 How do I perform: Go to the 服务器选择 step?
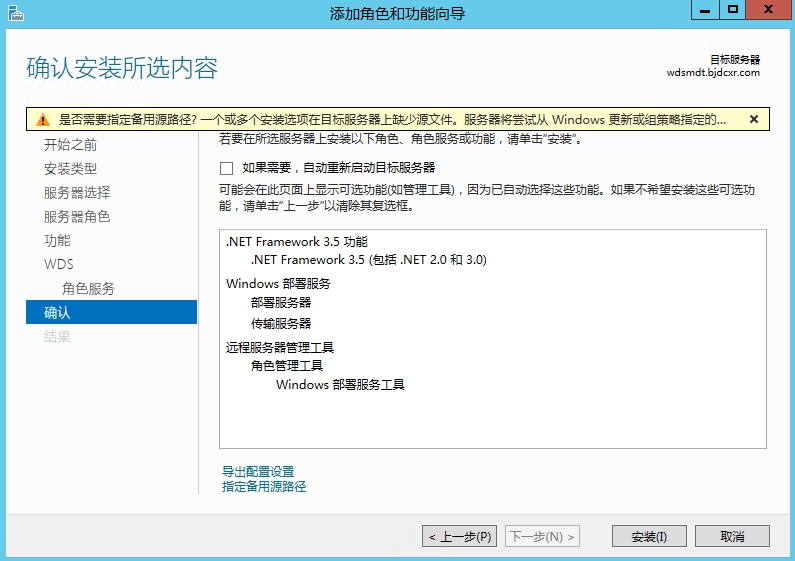click(77, 193)
